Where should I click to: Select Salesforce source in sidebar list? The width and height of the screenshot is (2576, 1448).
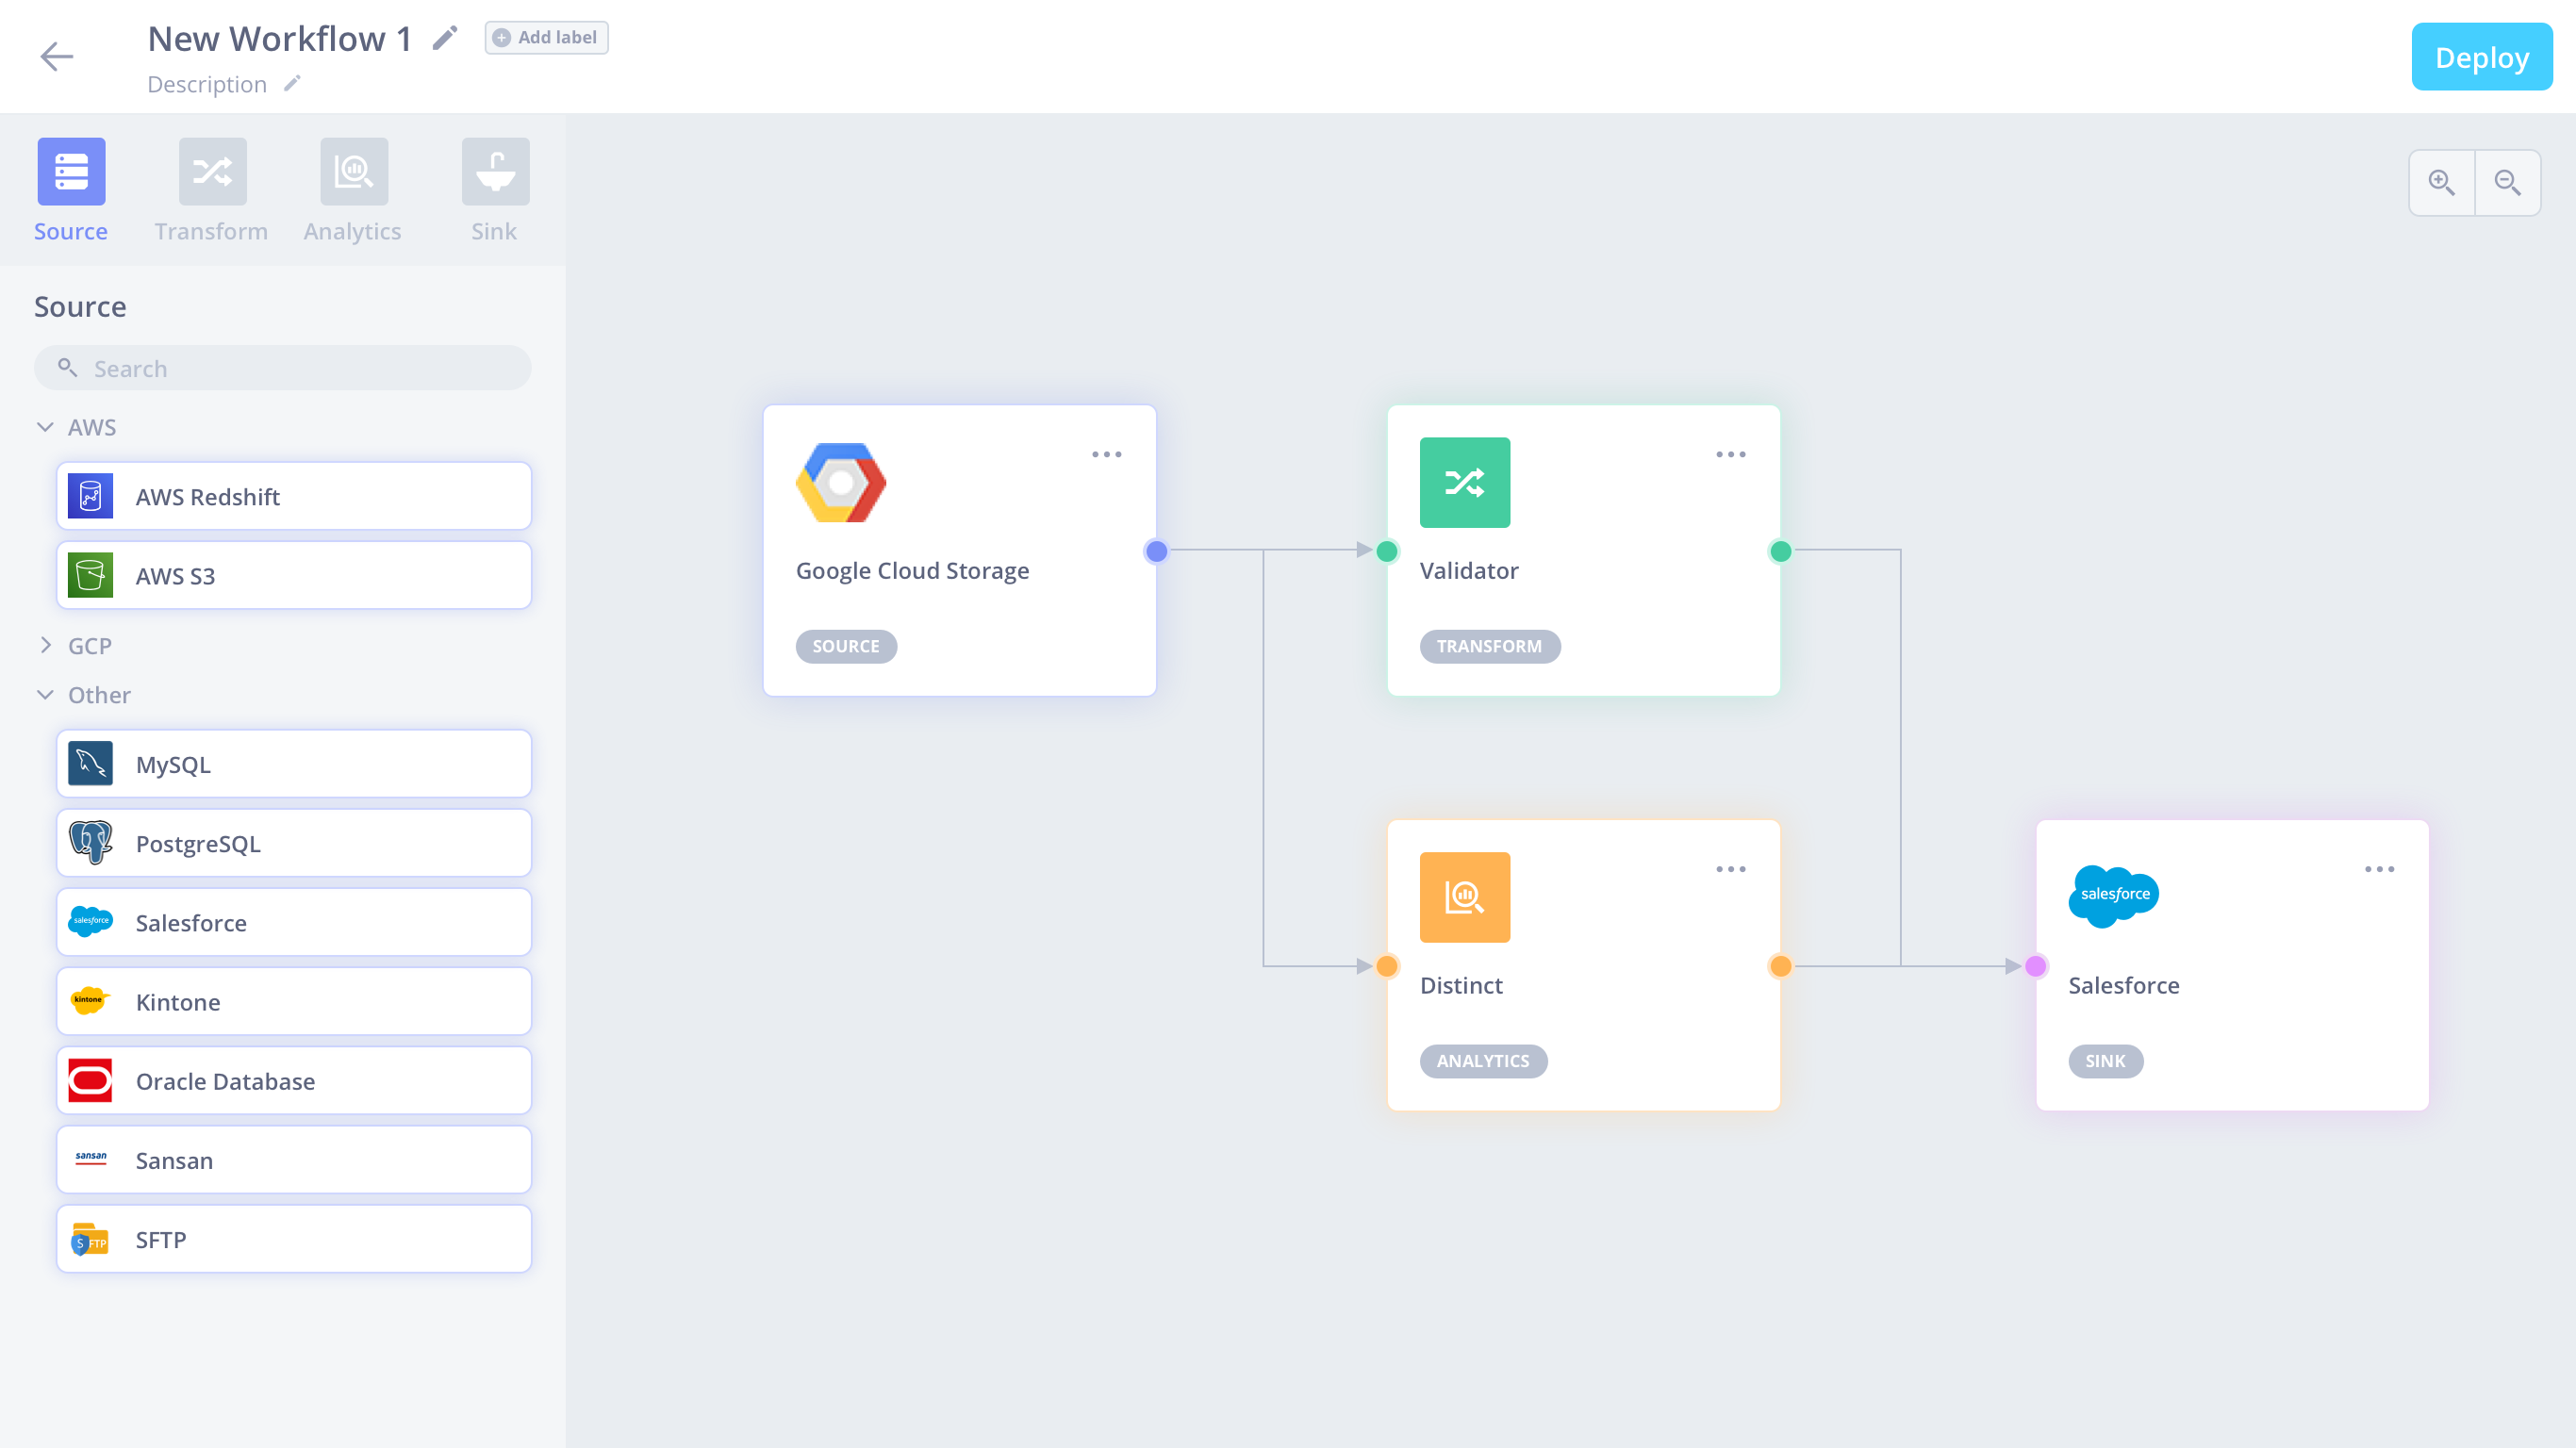click(x=294, y=922)
